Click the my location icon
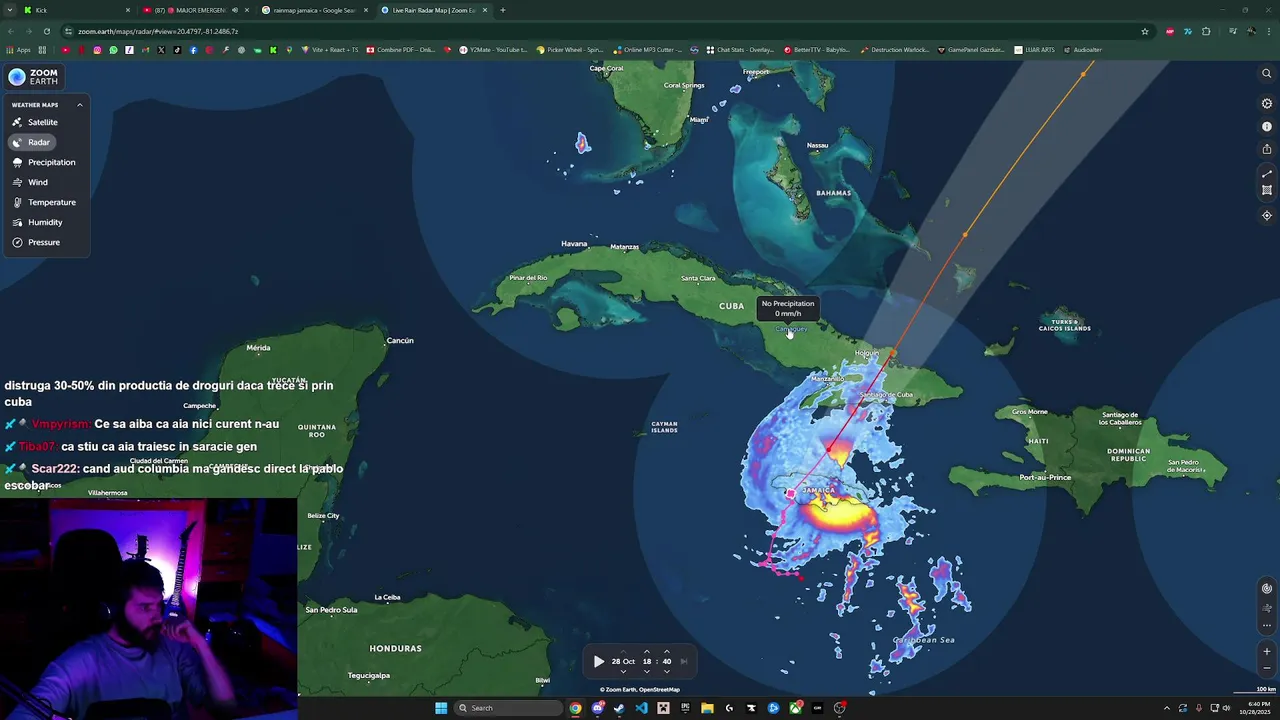1280x720 pixels. (1267, 215)
